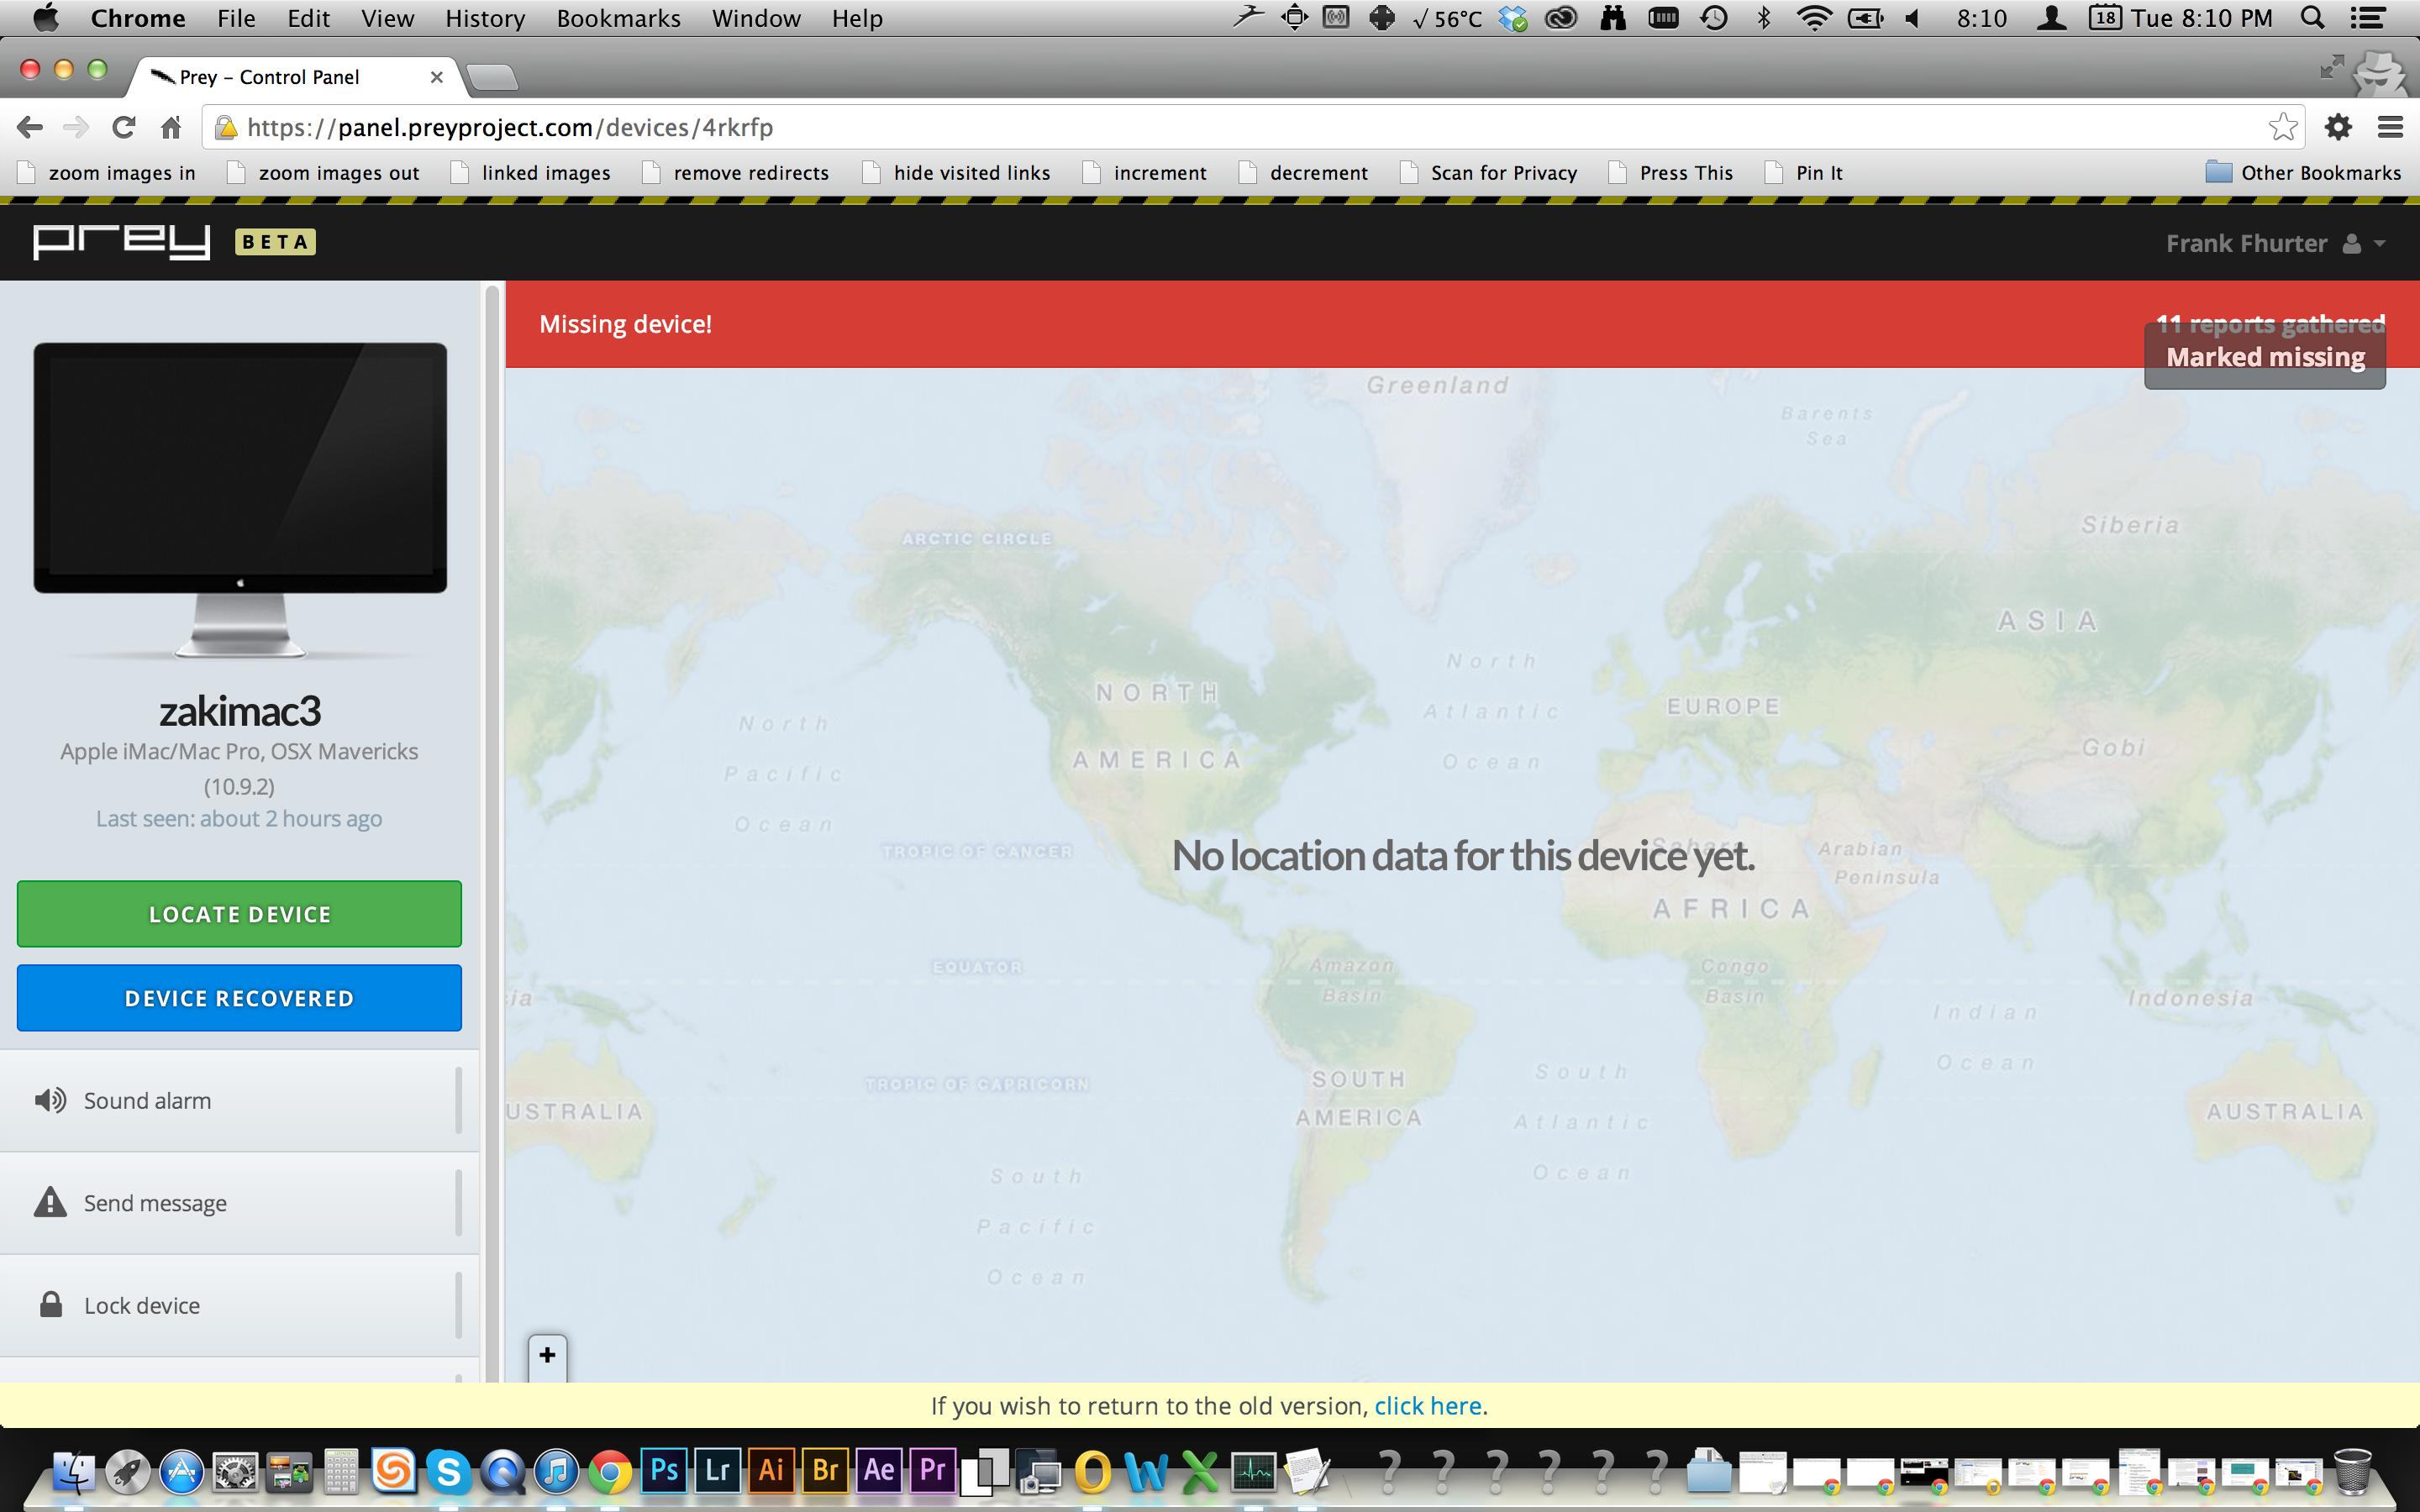Click Prey beta logo icon
2420x1512 pixels.
click(167, 242)
